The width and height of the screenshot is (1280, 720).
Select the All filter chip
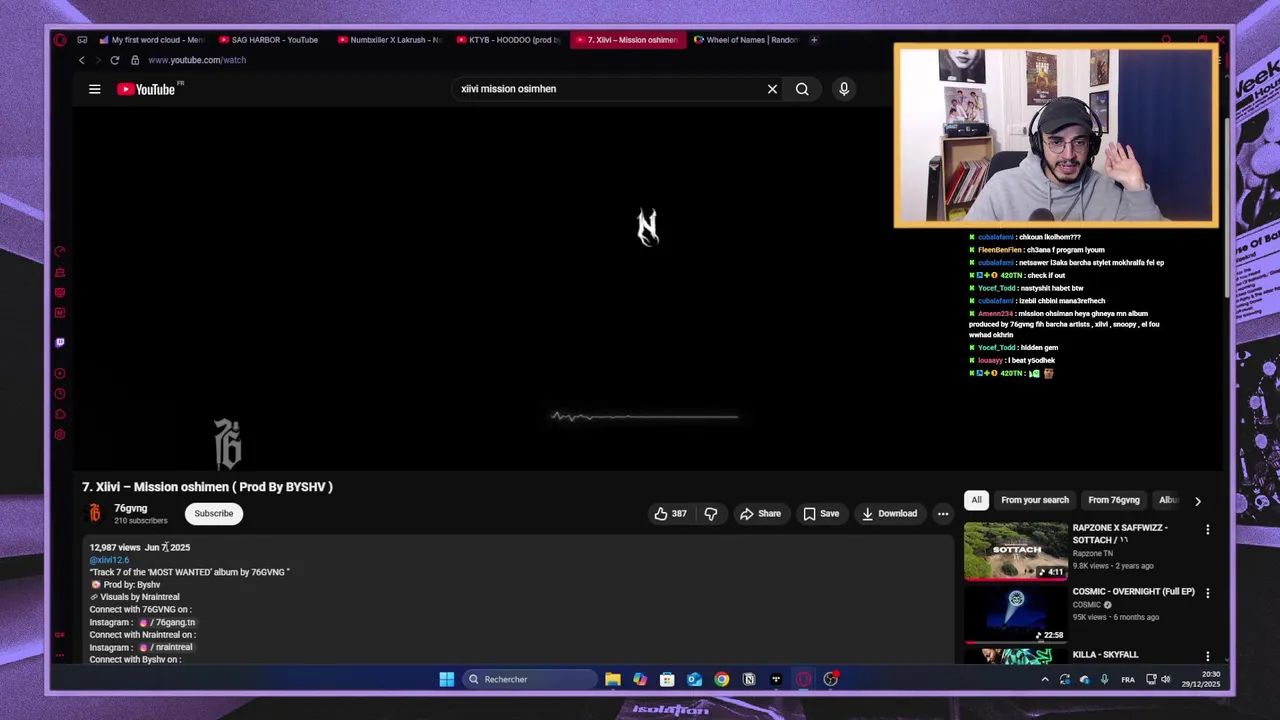point(976,500)
